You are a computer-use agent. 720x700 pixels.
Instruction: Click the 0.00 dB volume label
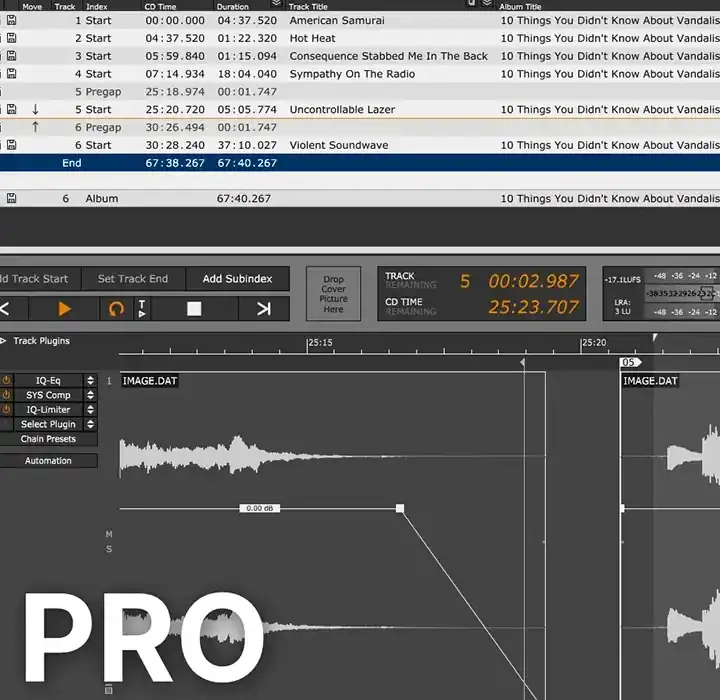(259, 508)
